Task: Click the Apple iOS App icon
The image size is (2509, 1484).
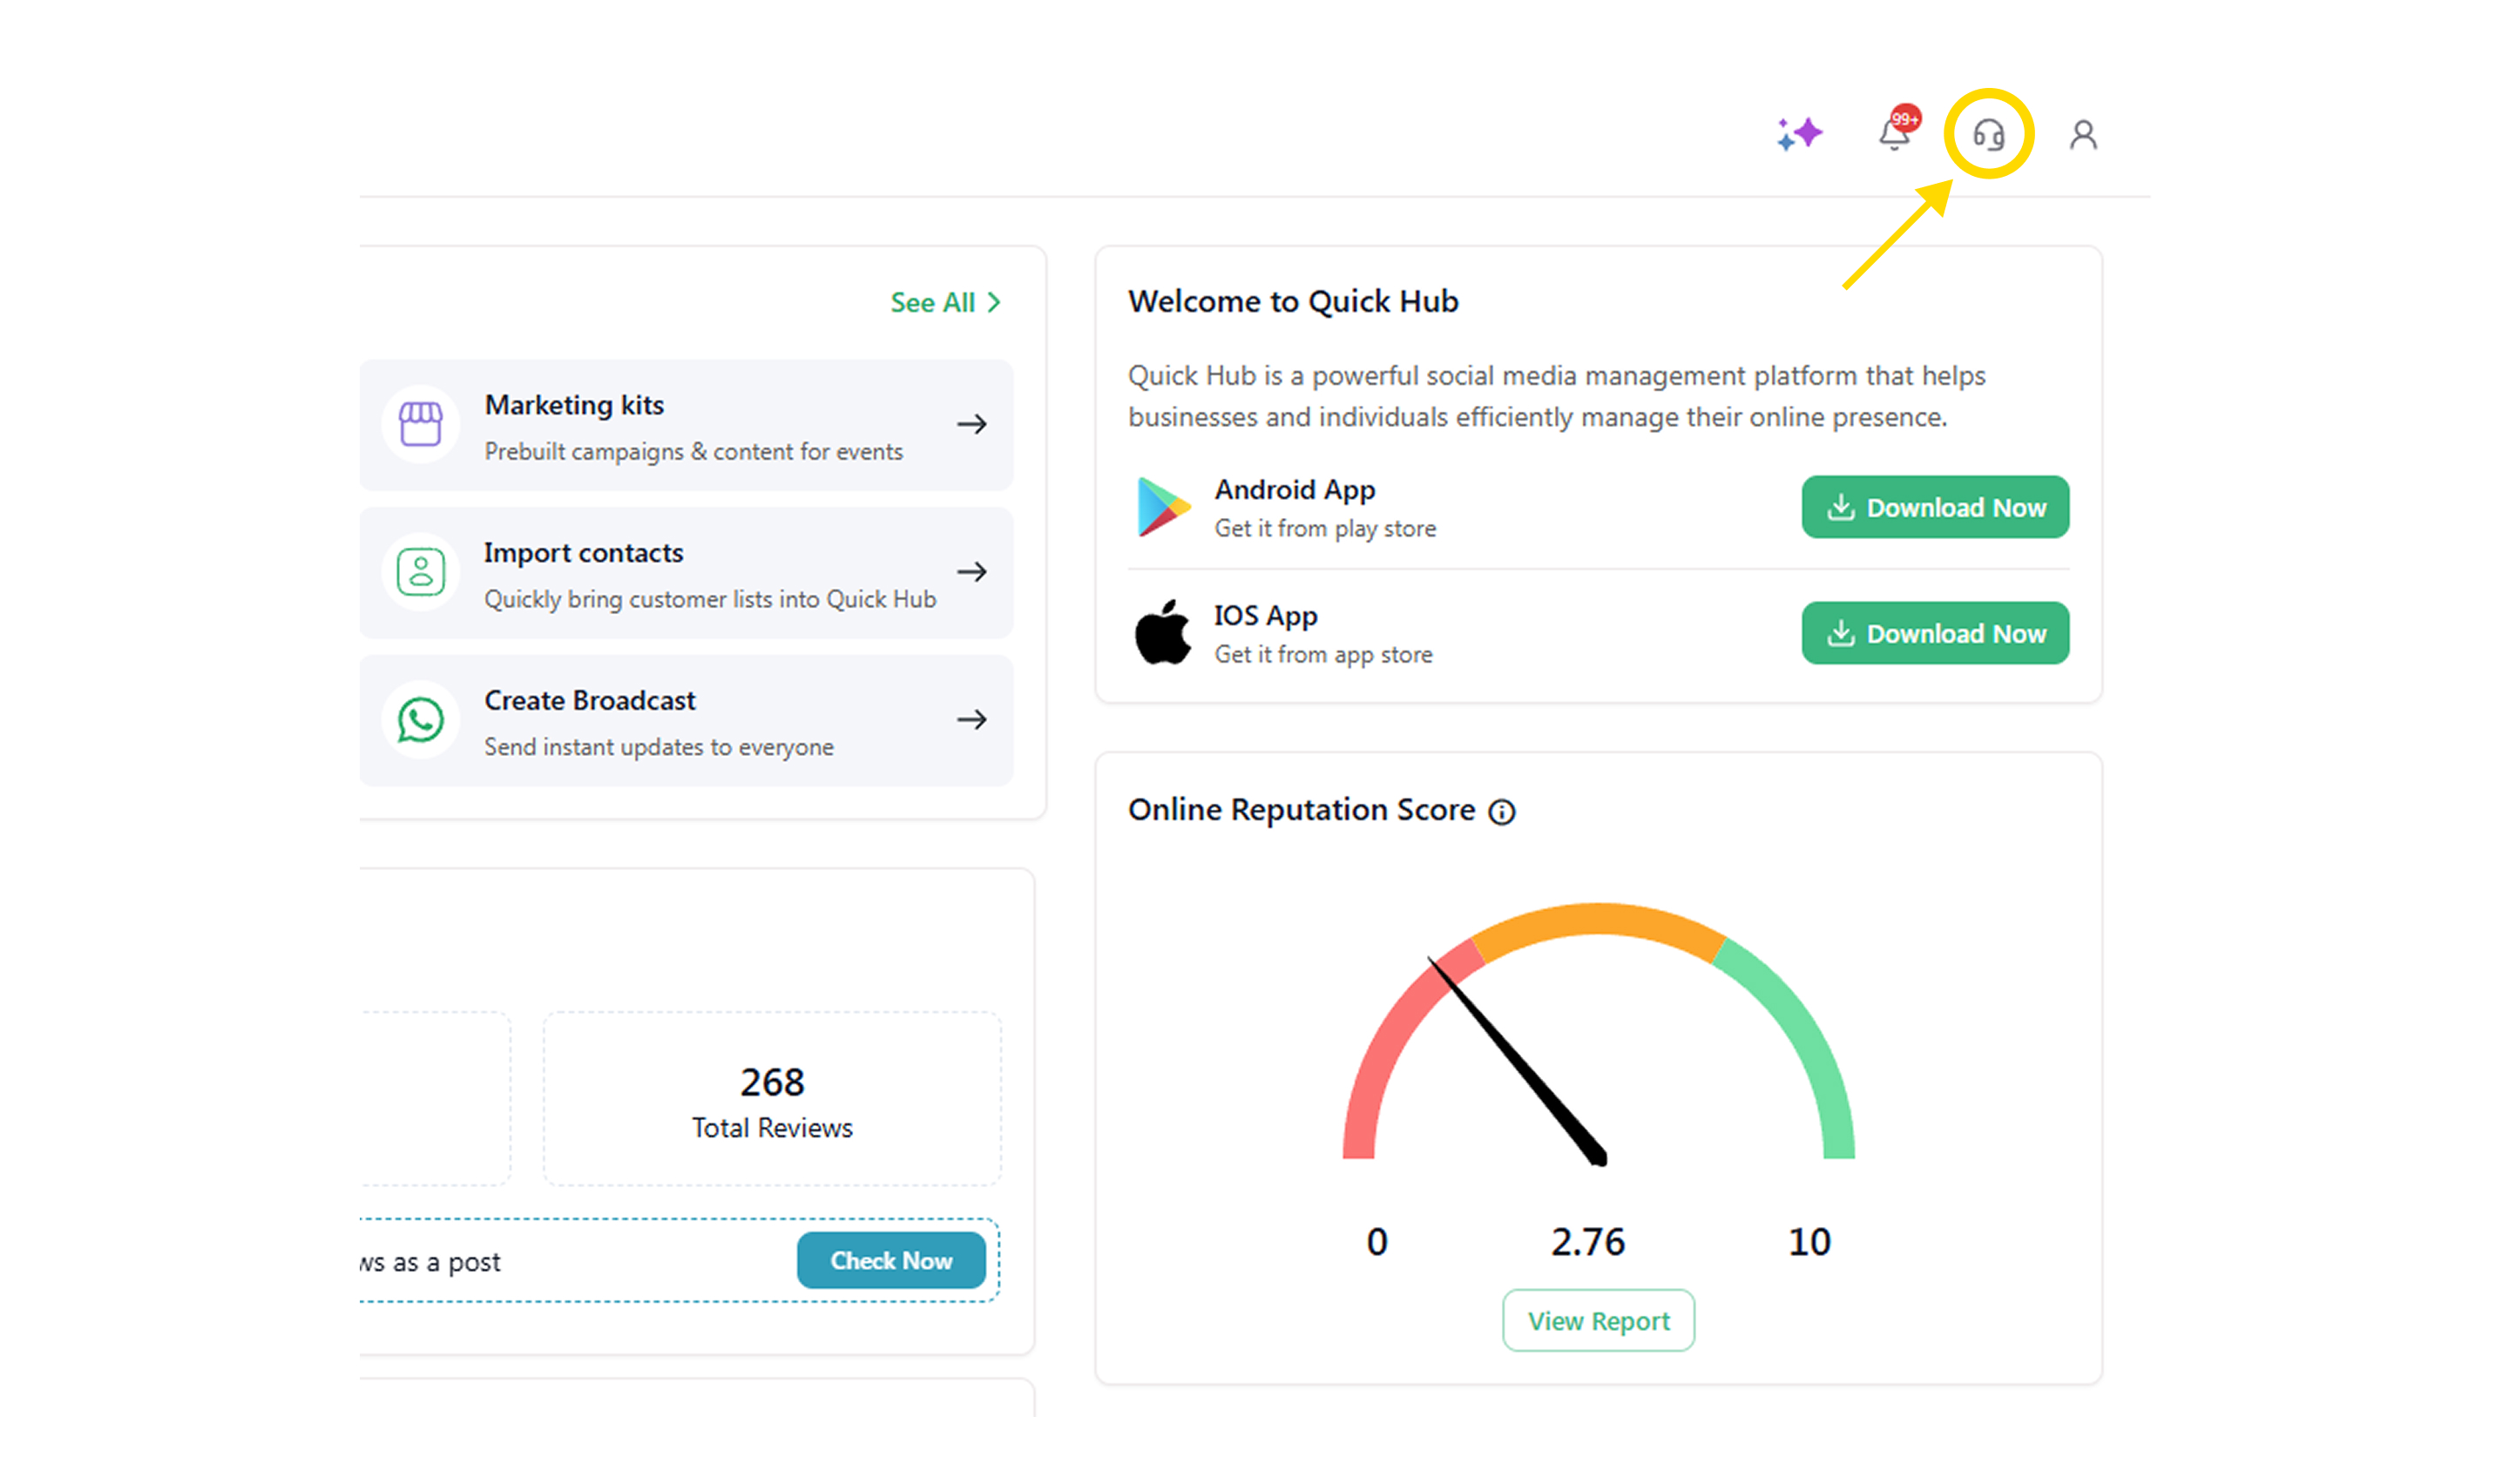Action: coord(1162,633)
